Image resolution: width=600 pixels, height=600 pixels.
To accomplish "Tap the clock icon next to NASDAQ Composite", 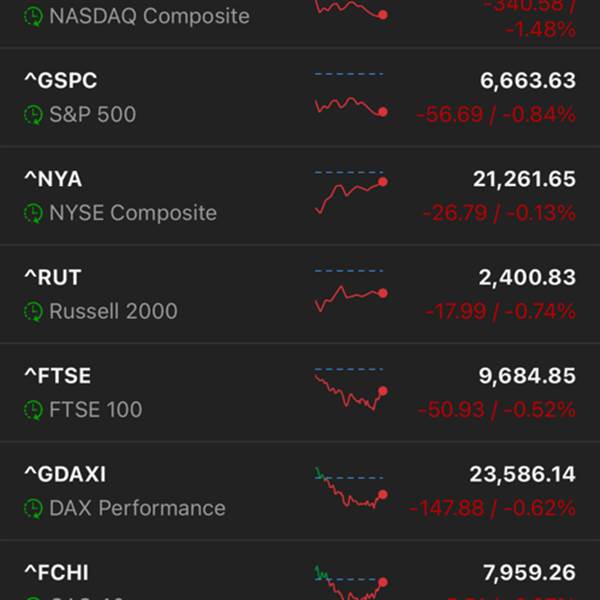I will (x=35, y=17).
